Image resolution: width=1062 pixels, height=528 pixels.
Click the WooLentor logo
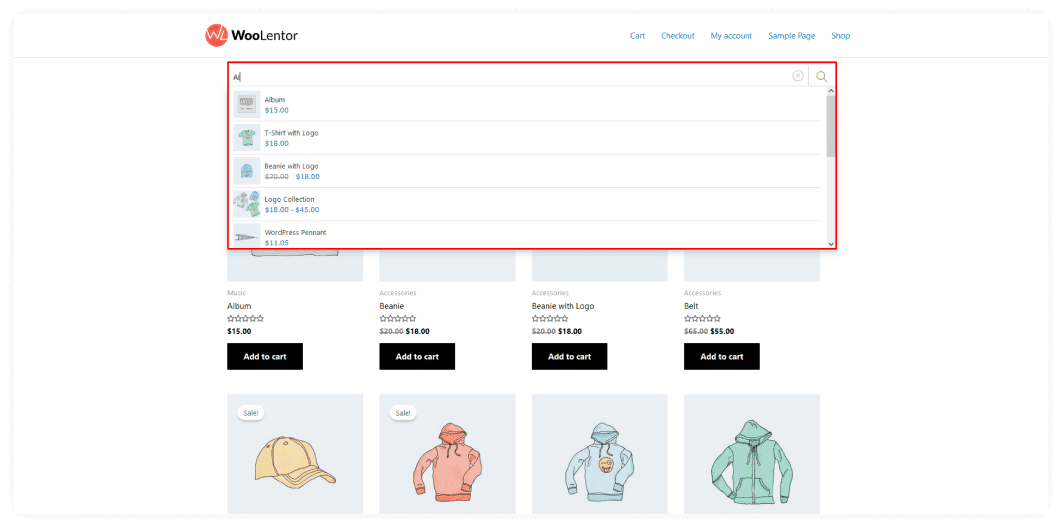[x=251, y=35]
